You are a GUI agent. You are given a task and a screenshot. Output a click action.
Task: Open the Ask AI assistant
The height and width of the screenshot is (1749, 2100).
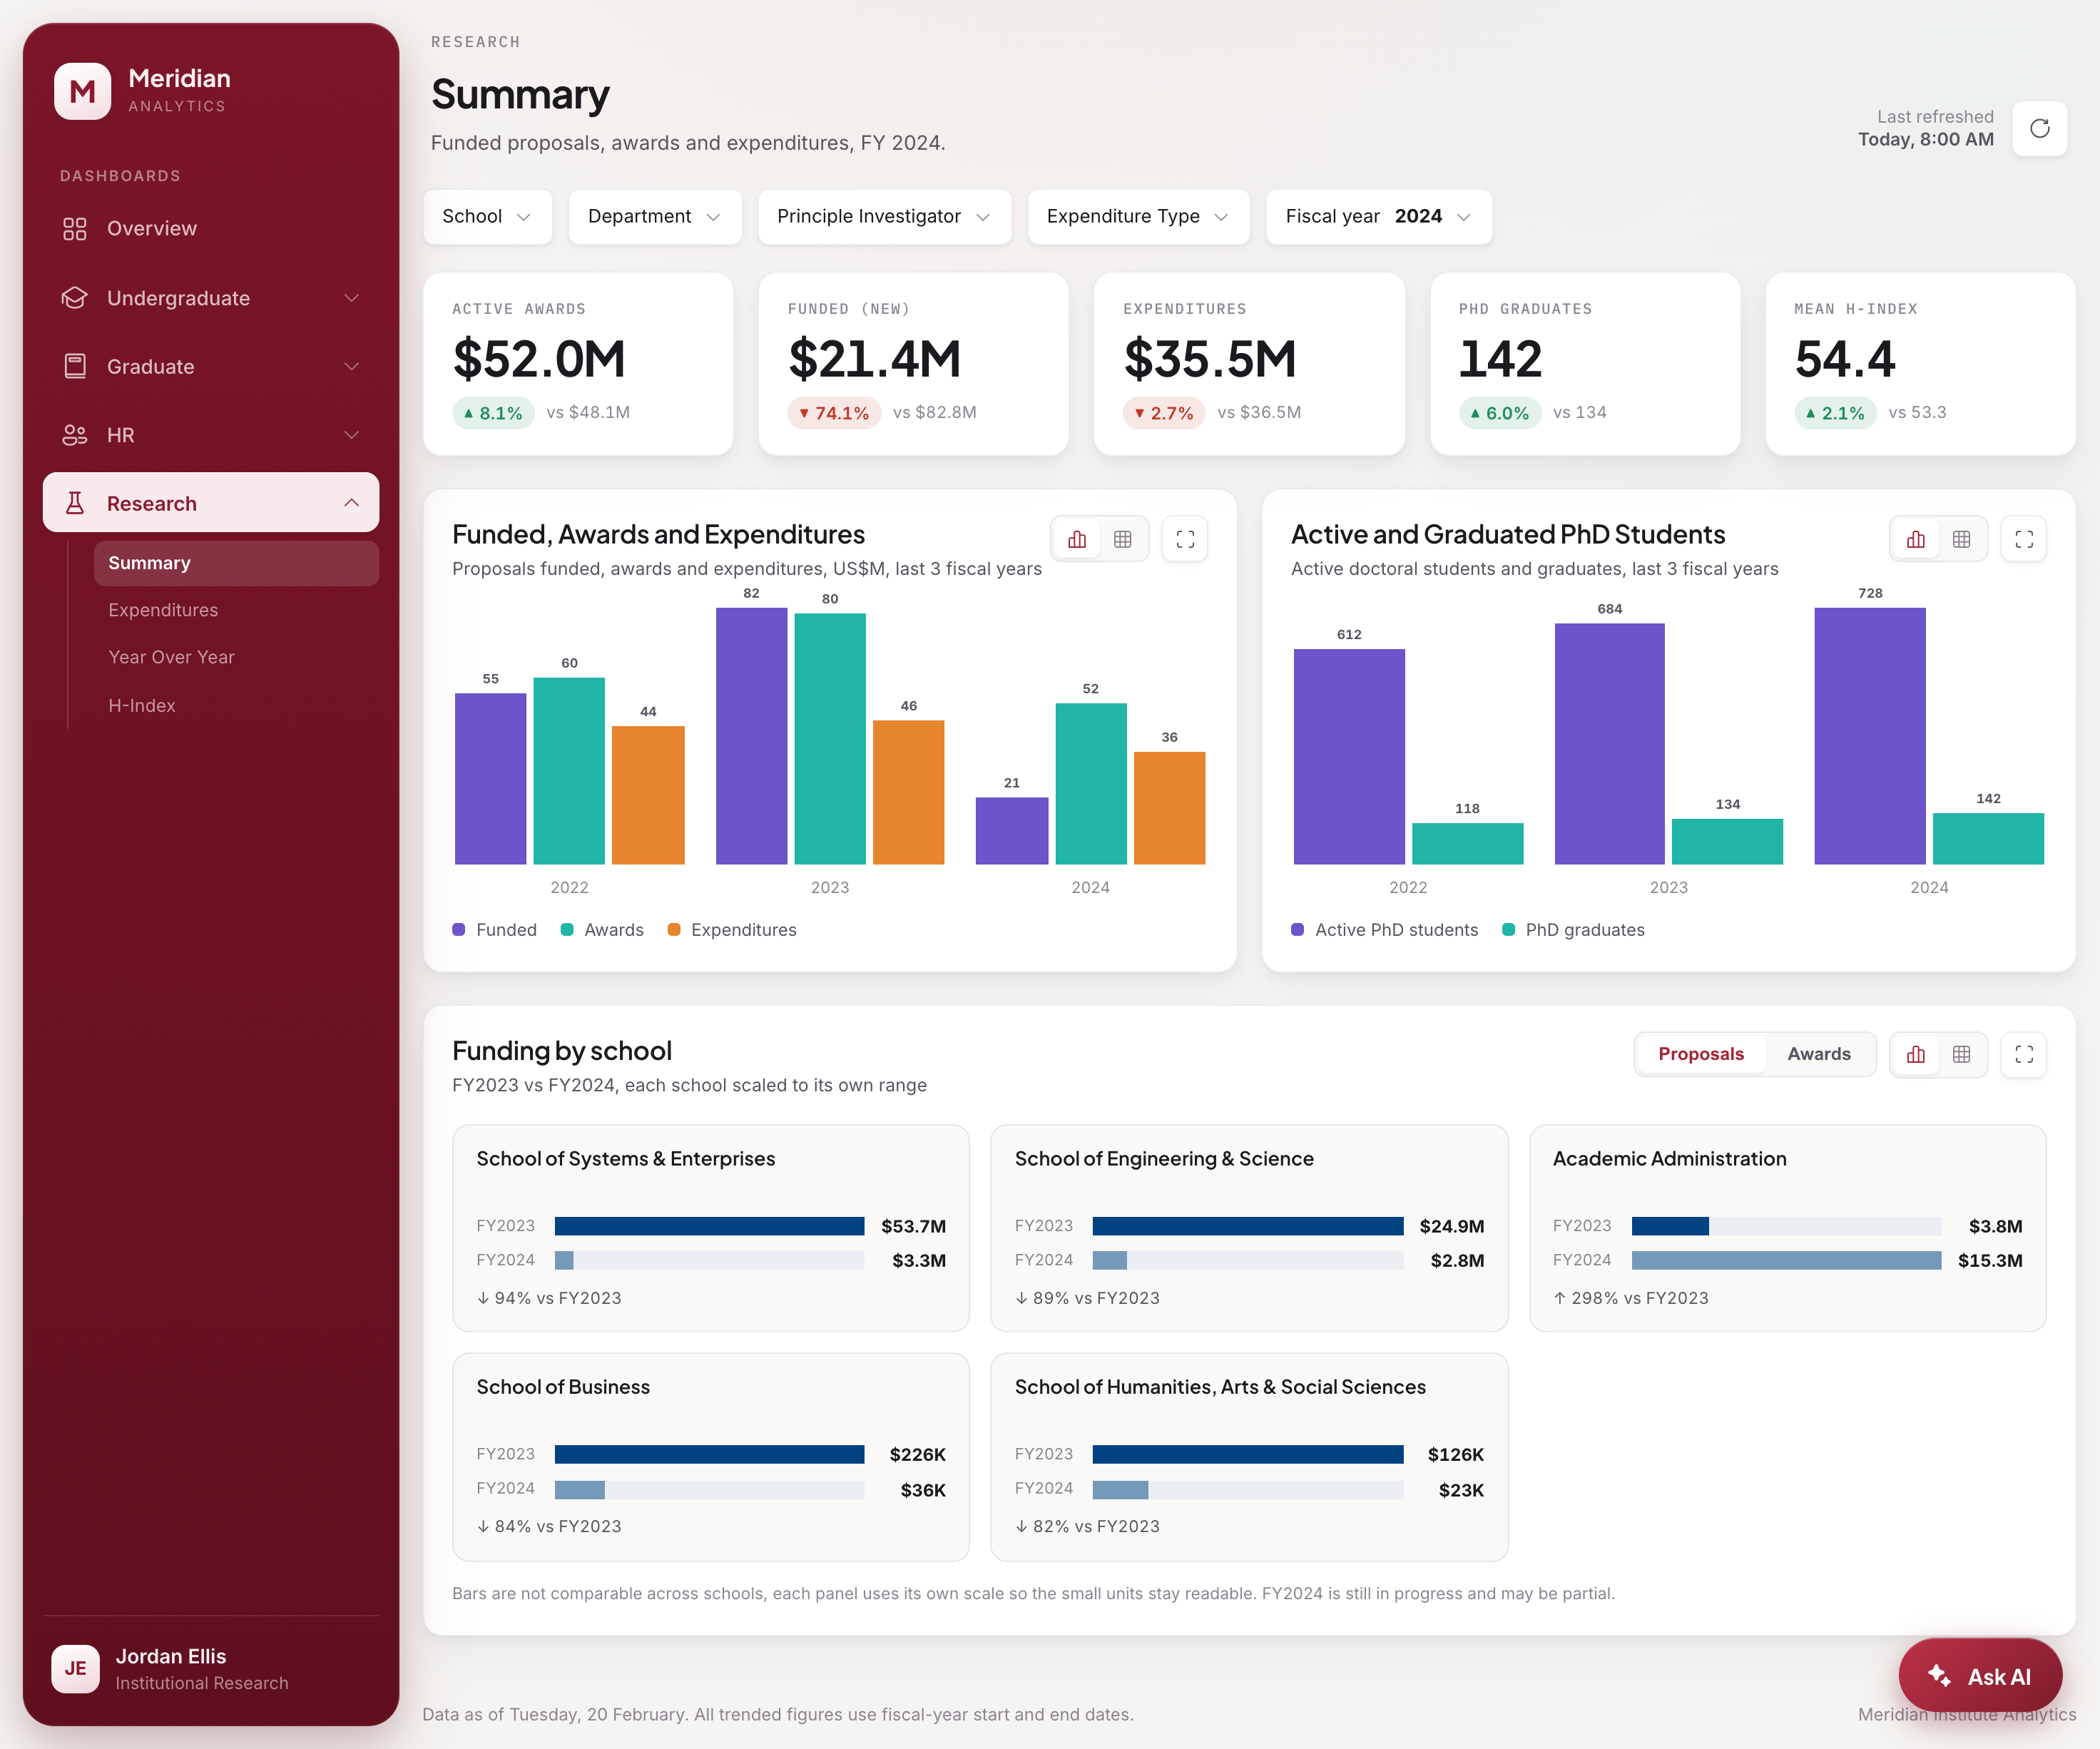(x=1979, y=1676)
